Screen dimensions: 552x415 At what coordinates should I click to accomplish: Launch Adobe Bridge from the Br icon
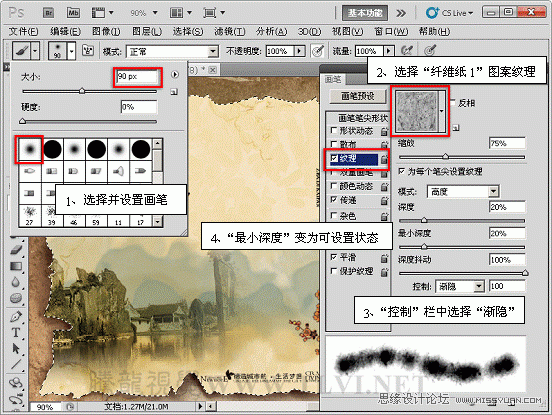49,13
